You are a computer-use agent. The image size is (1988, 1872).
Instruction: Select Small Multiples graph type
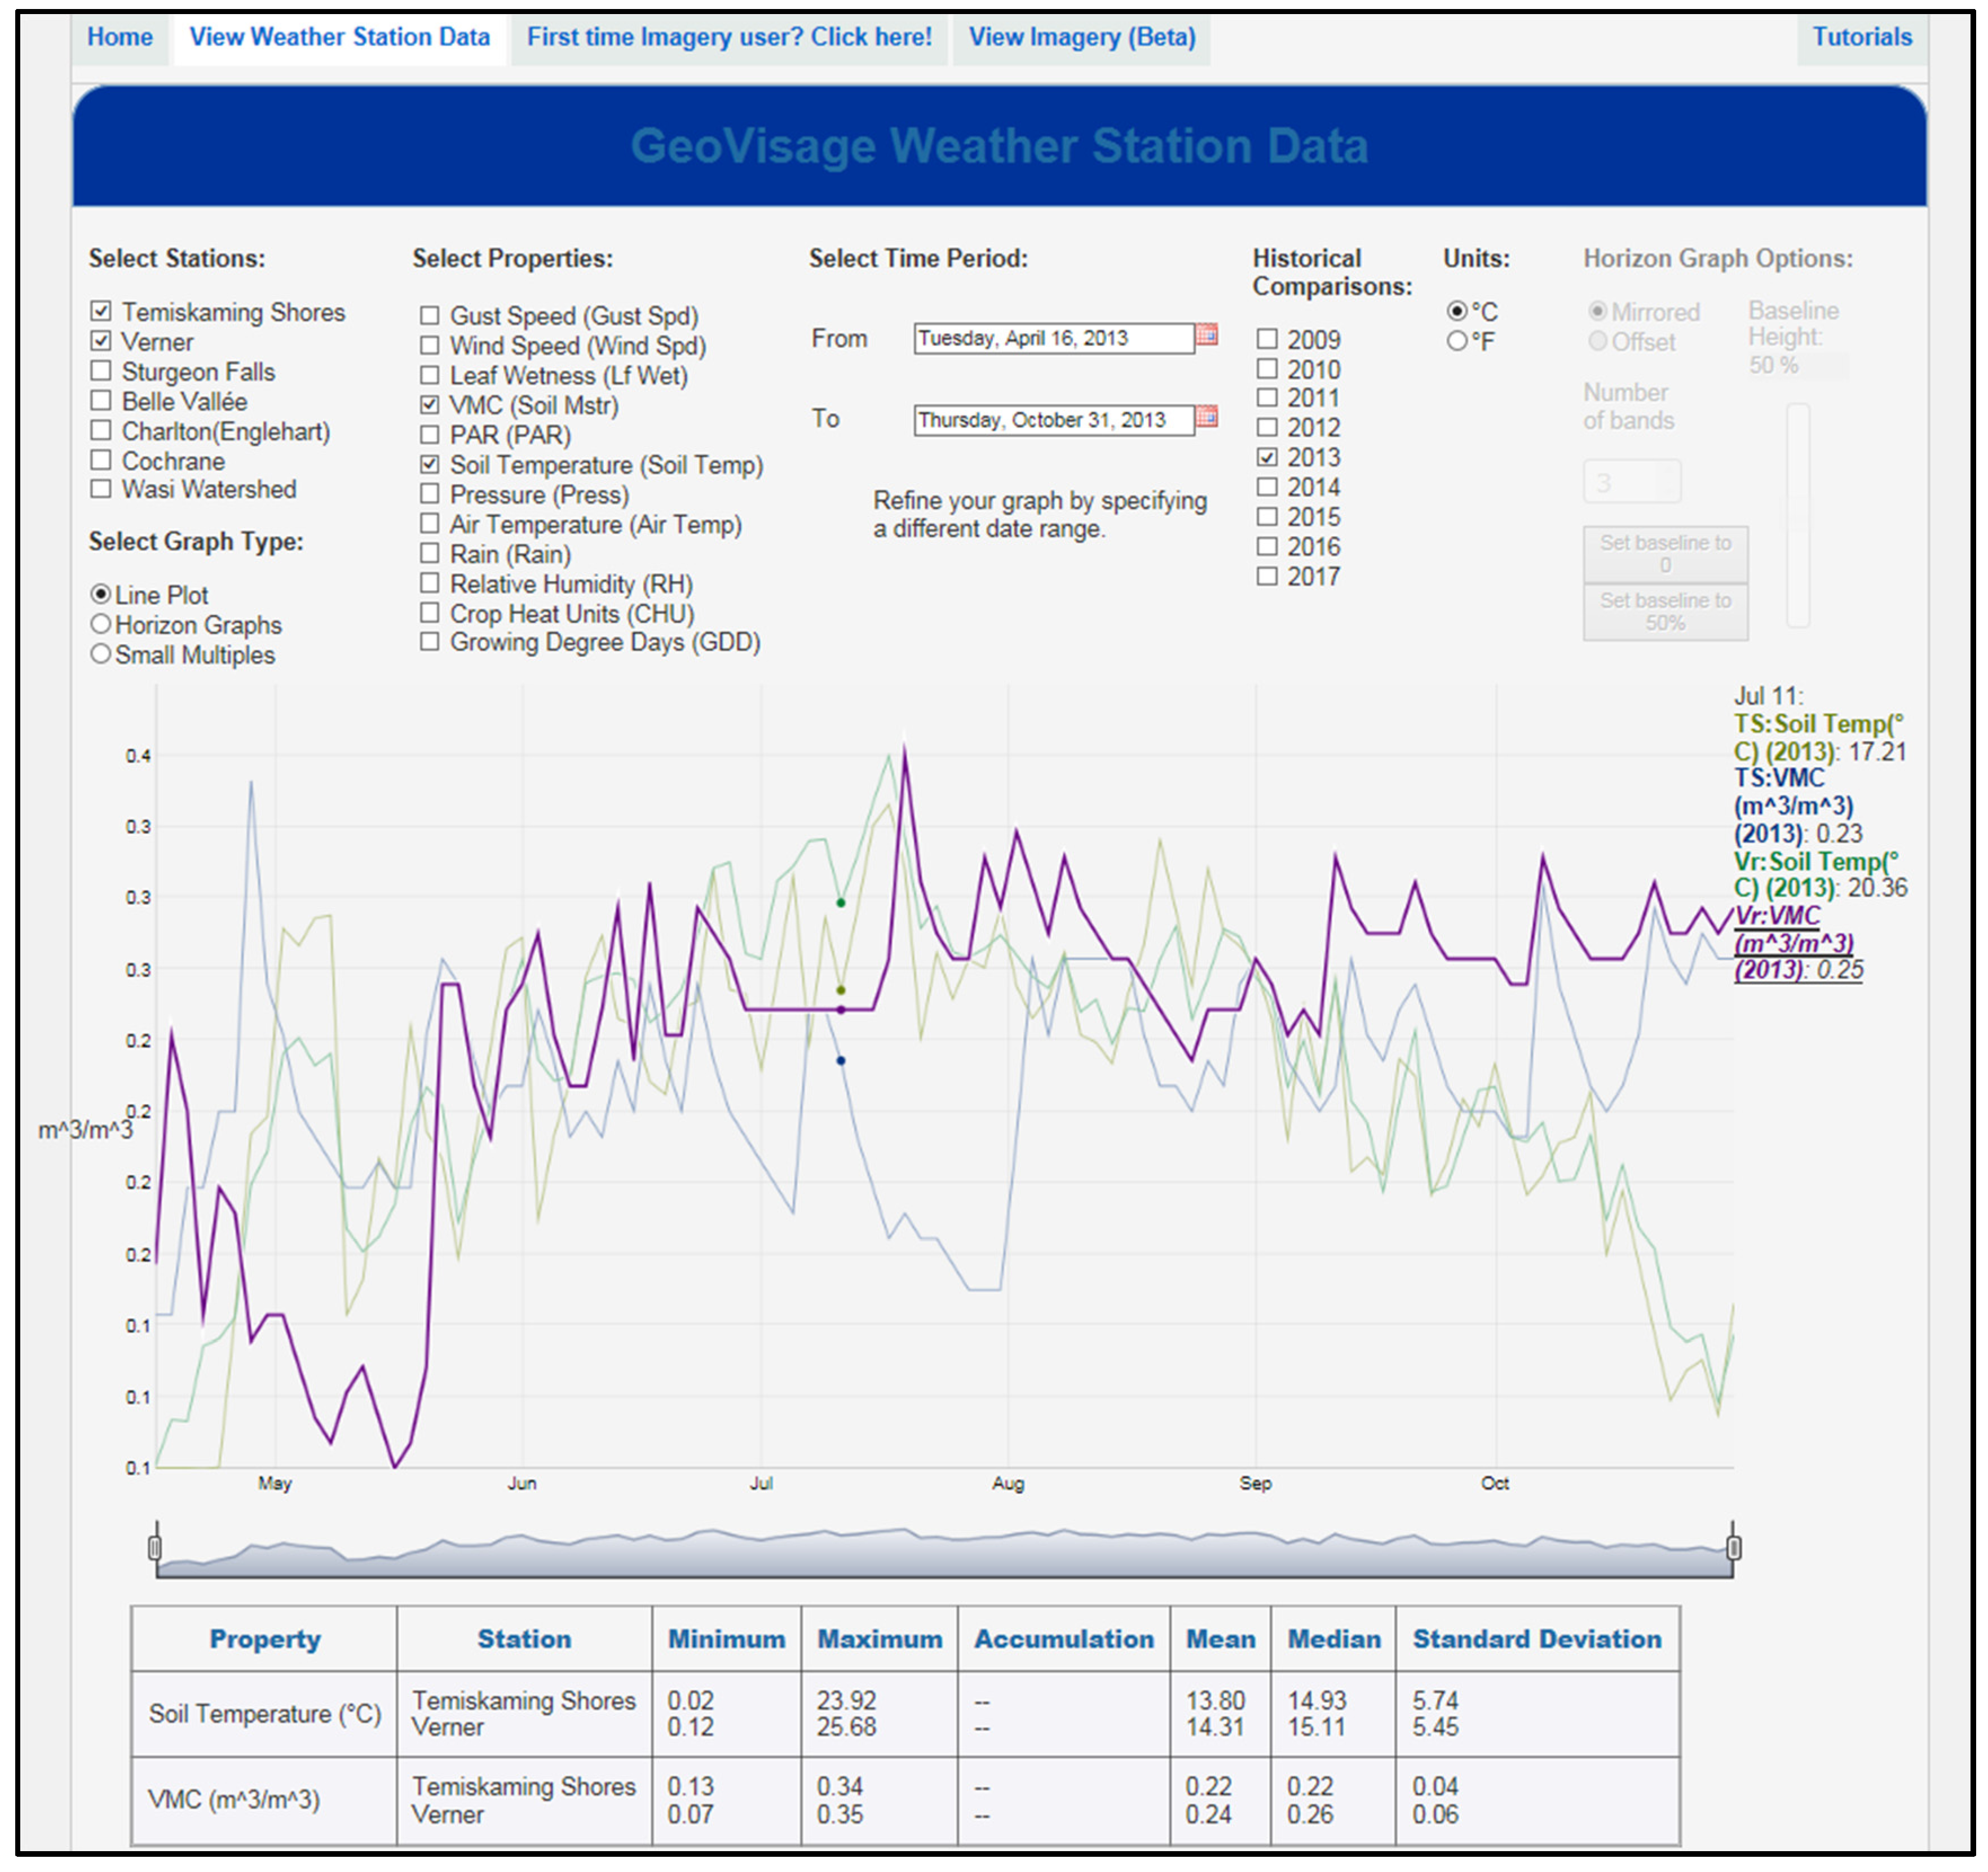click(101, 654)
